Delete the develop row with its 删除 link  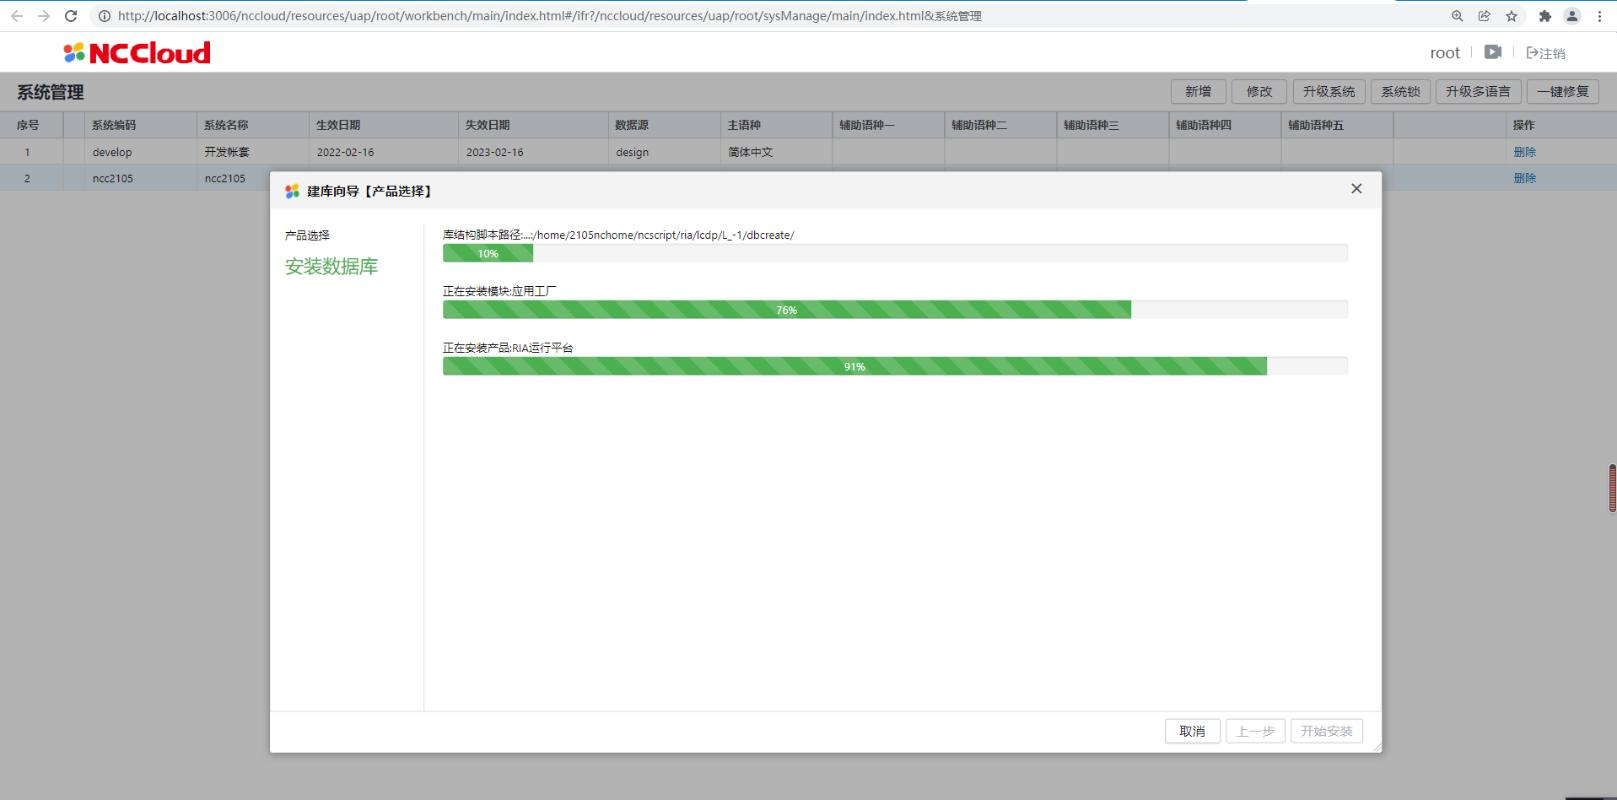click(1524, 152)
